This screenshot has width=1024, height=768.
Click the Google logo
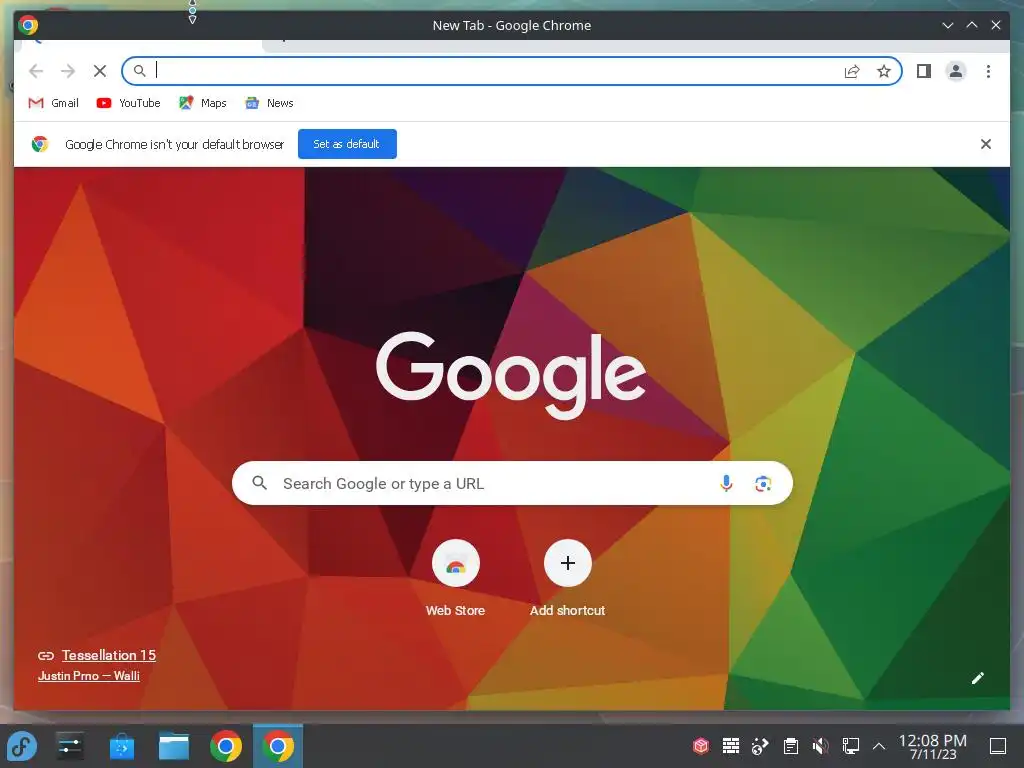coord(511,375)
